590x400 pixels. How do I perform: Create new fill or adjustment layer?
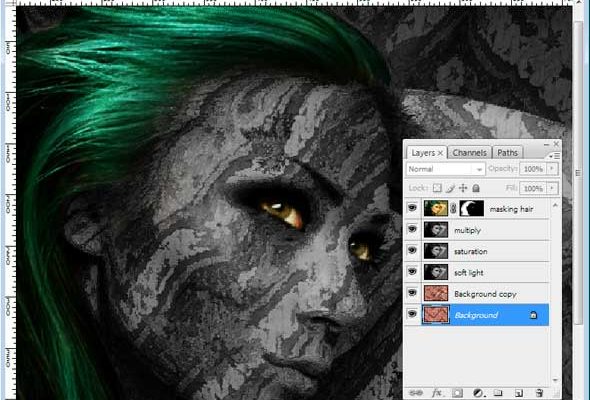click(x=478, y=393)
